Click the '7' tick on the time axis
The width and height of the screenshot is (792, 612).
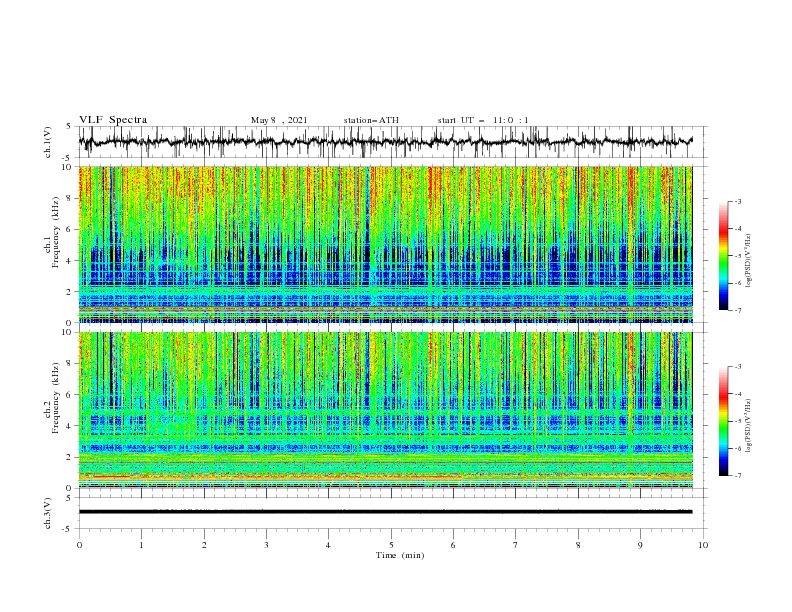tap(516, 545)
